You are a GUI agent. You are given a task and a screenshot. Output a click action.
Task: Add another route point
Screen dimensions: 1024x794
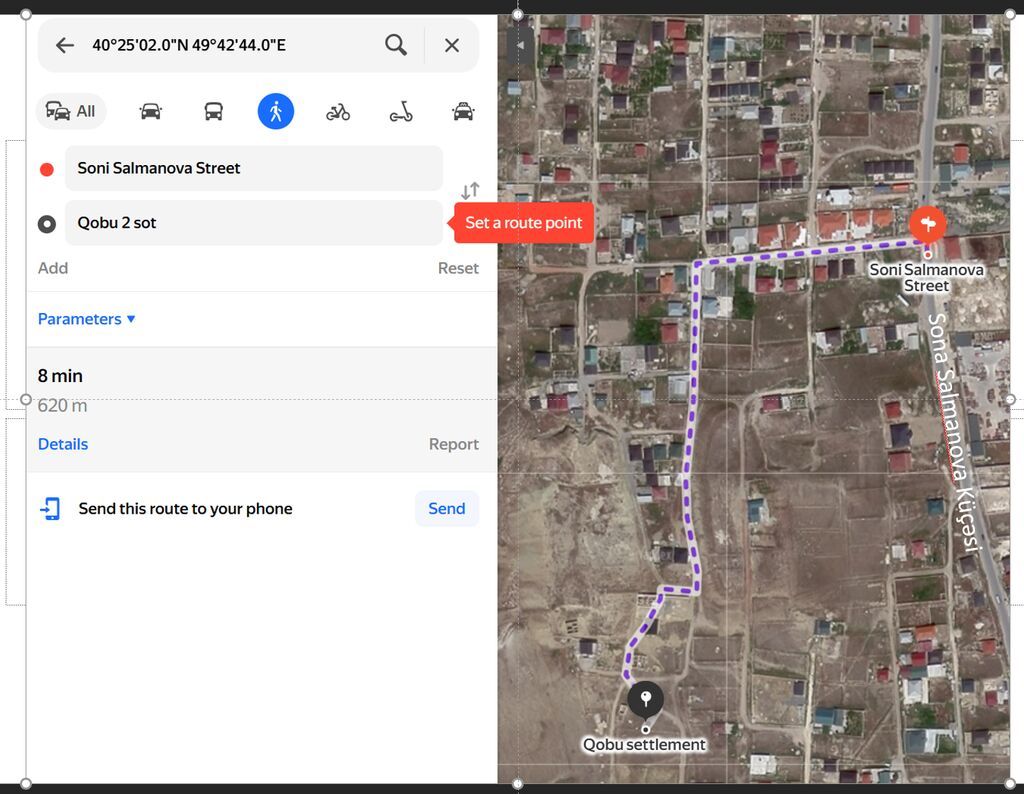53,268
